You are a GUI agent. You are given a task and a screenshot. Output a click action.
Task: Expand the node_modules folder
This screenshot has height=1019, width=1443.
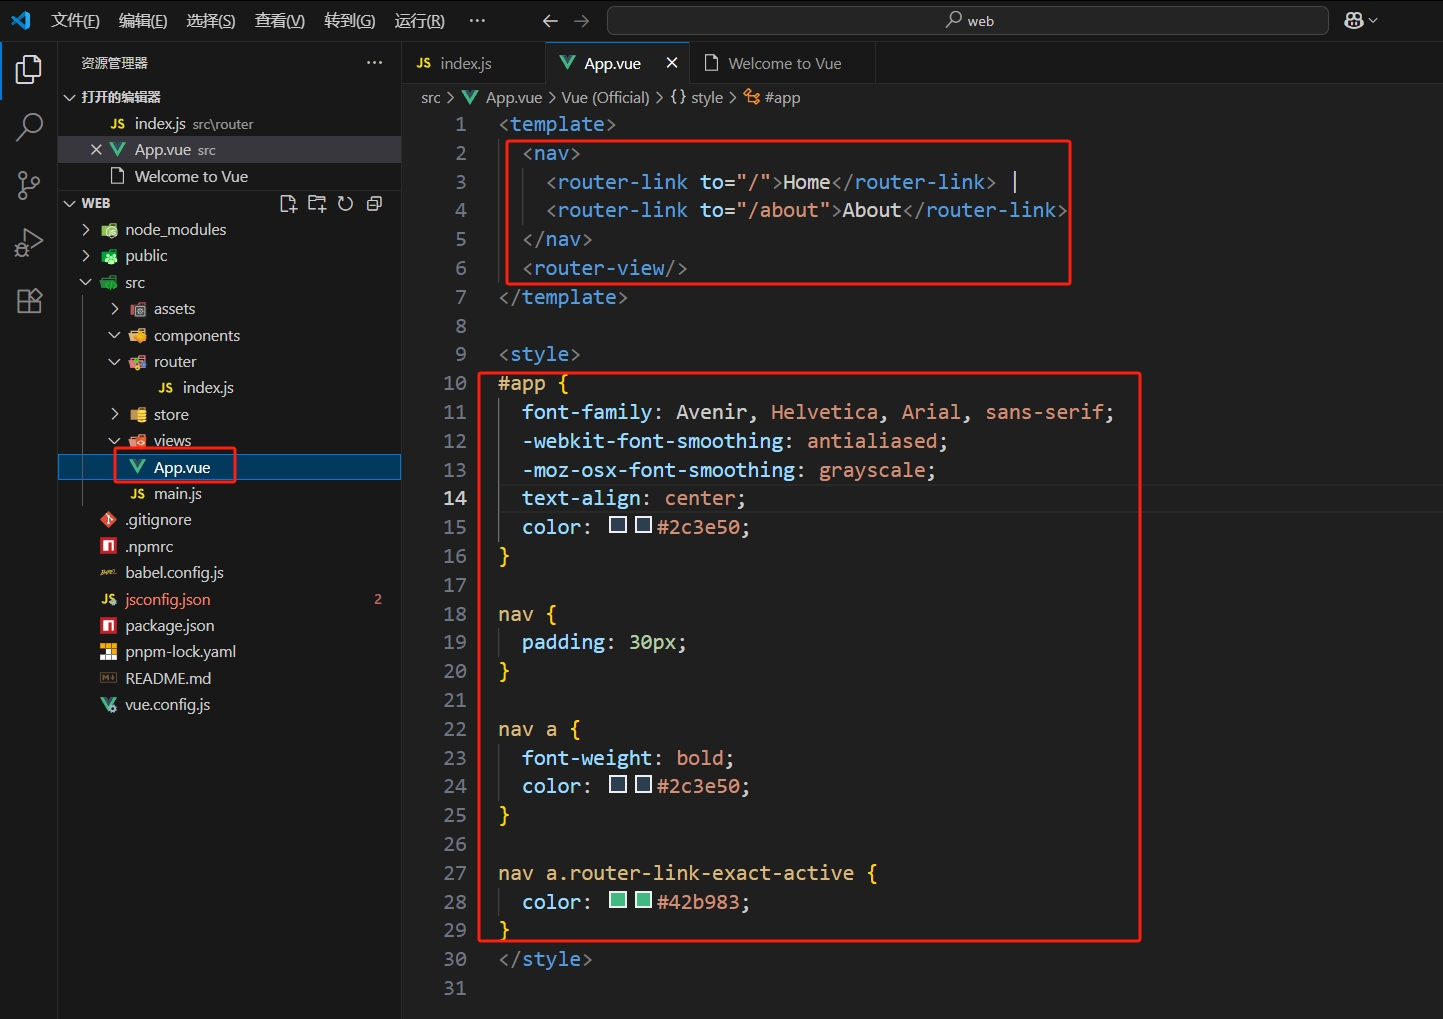click(175, 230)
